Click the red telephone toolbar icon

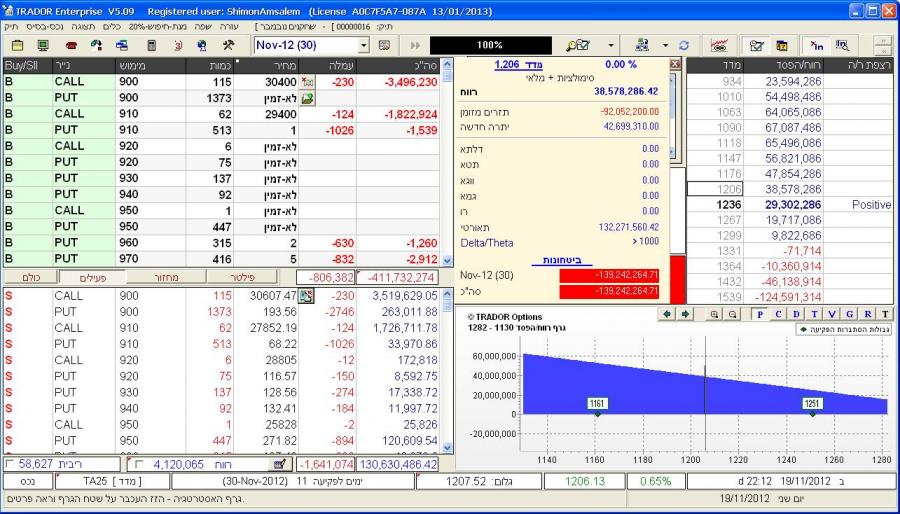pos(72,46)
